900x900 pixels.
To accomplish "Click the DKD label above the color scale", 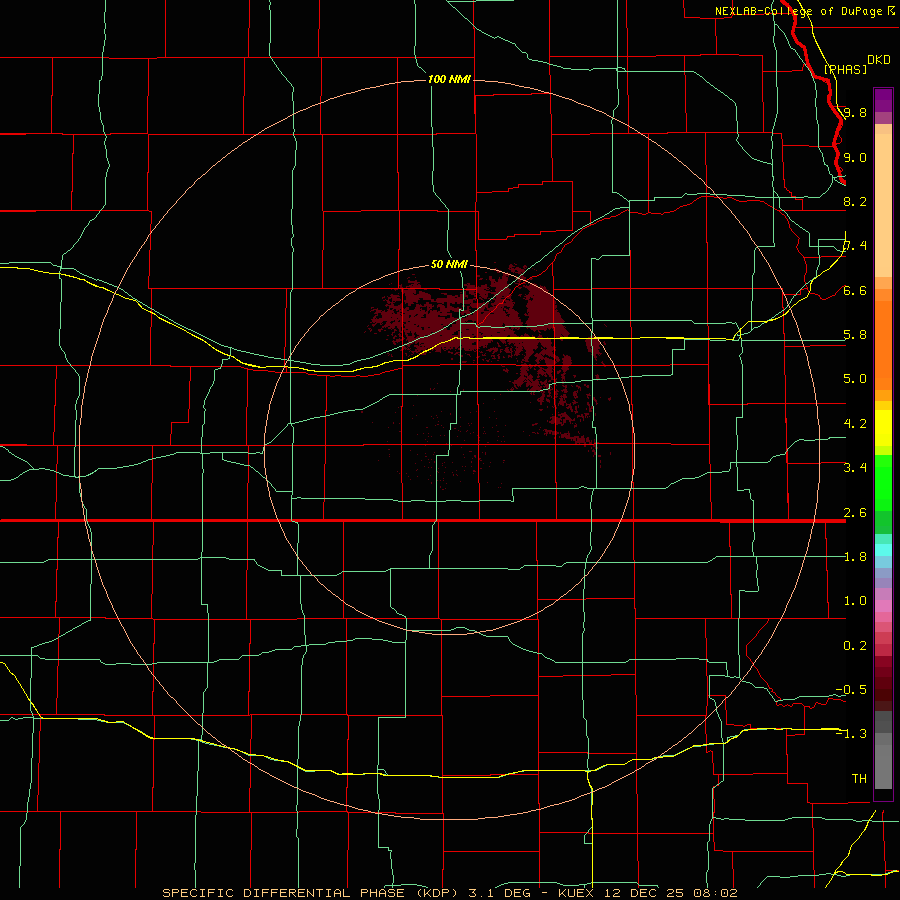I will [879, 59].
